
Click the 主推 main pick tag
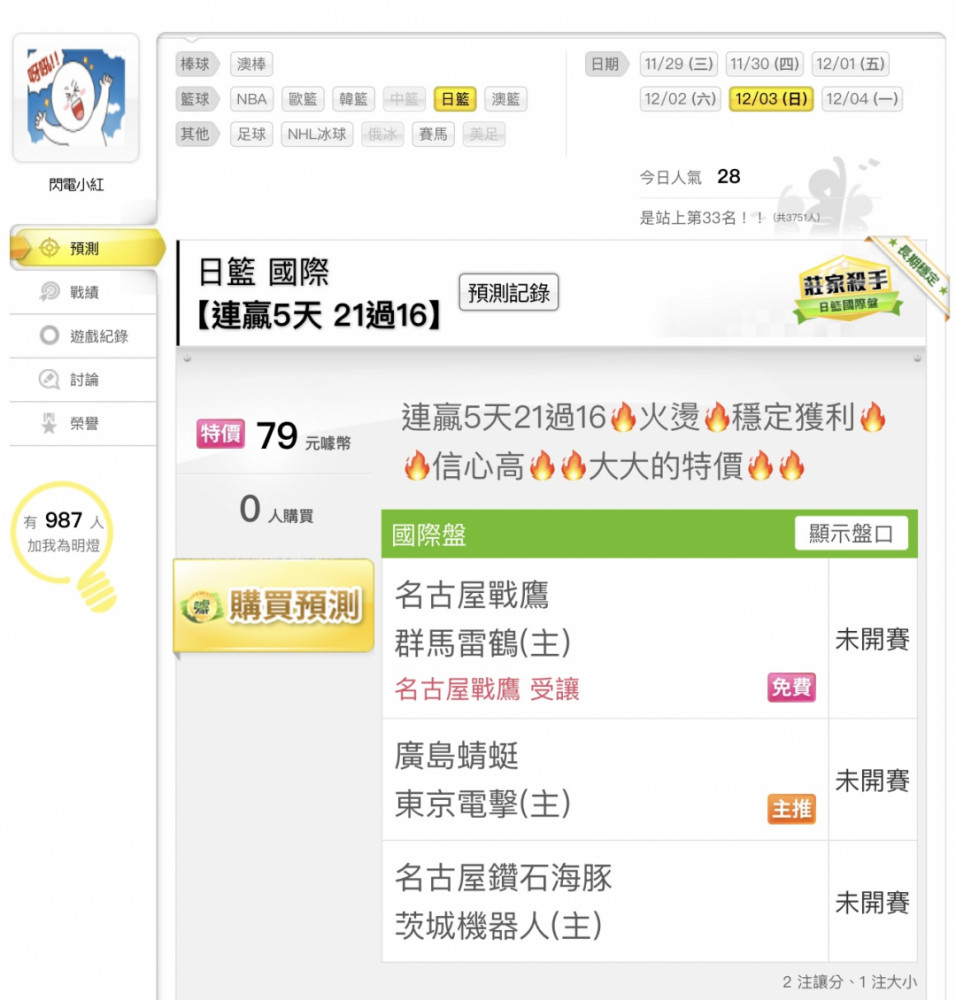(791, 809)
